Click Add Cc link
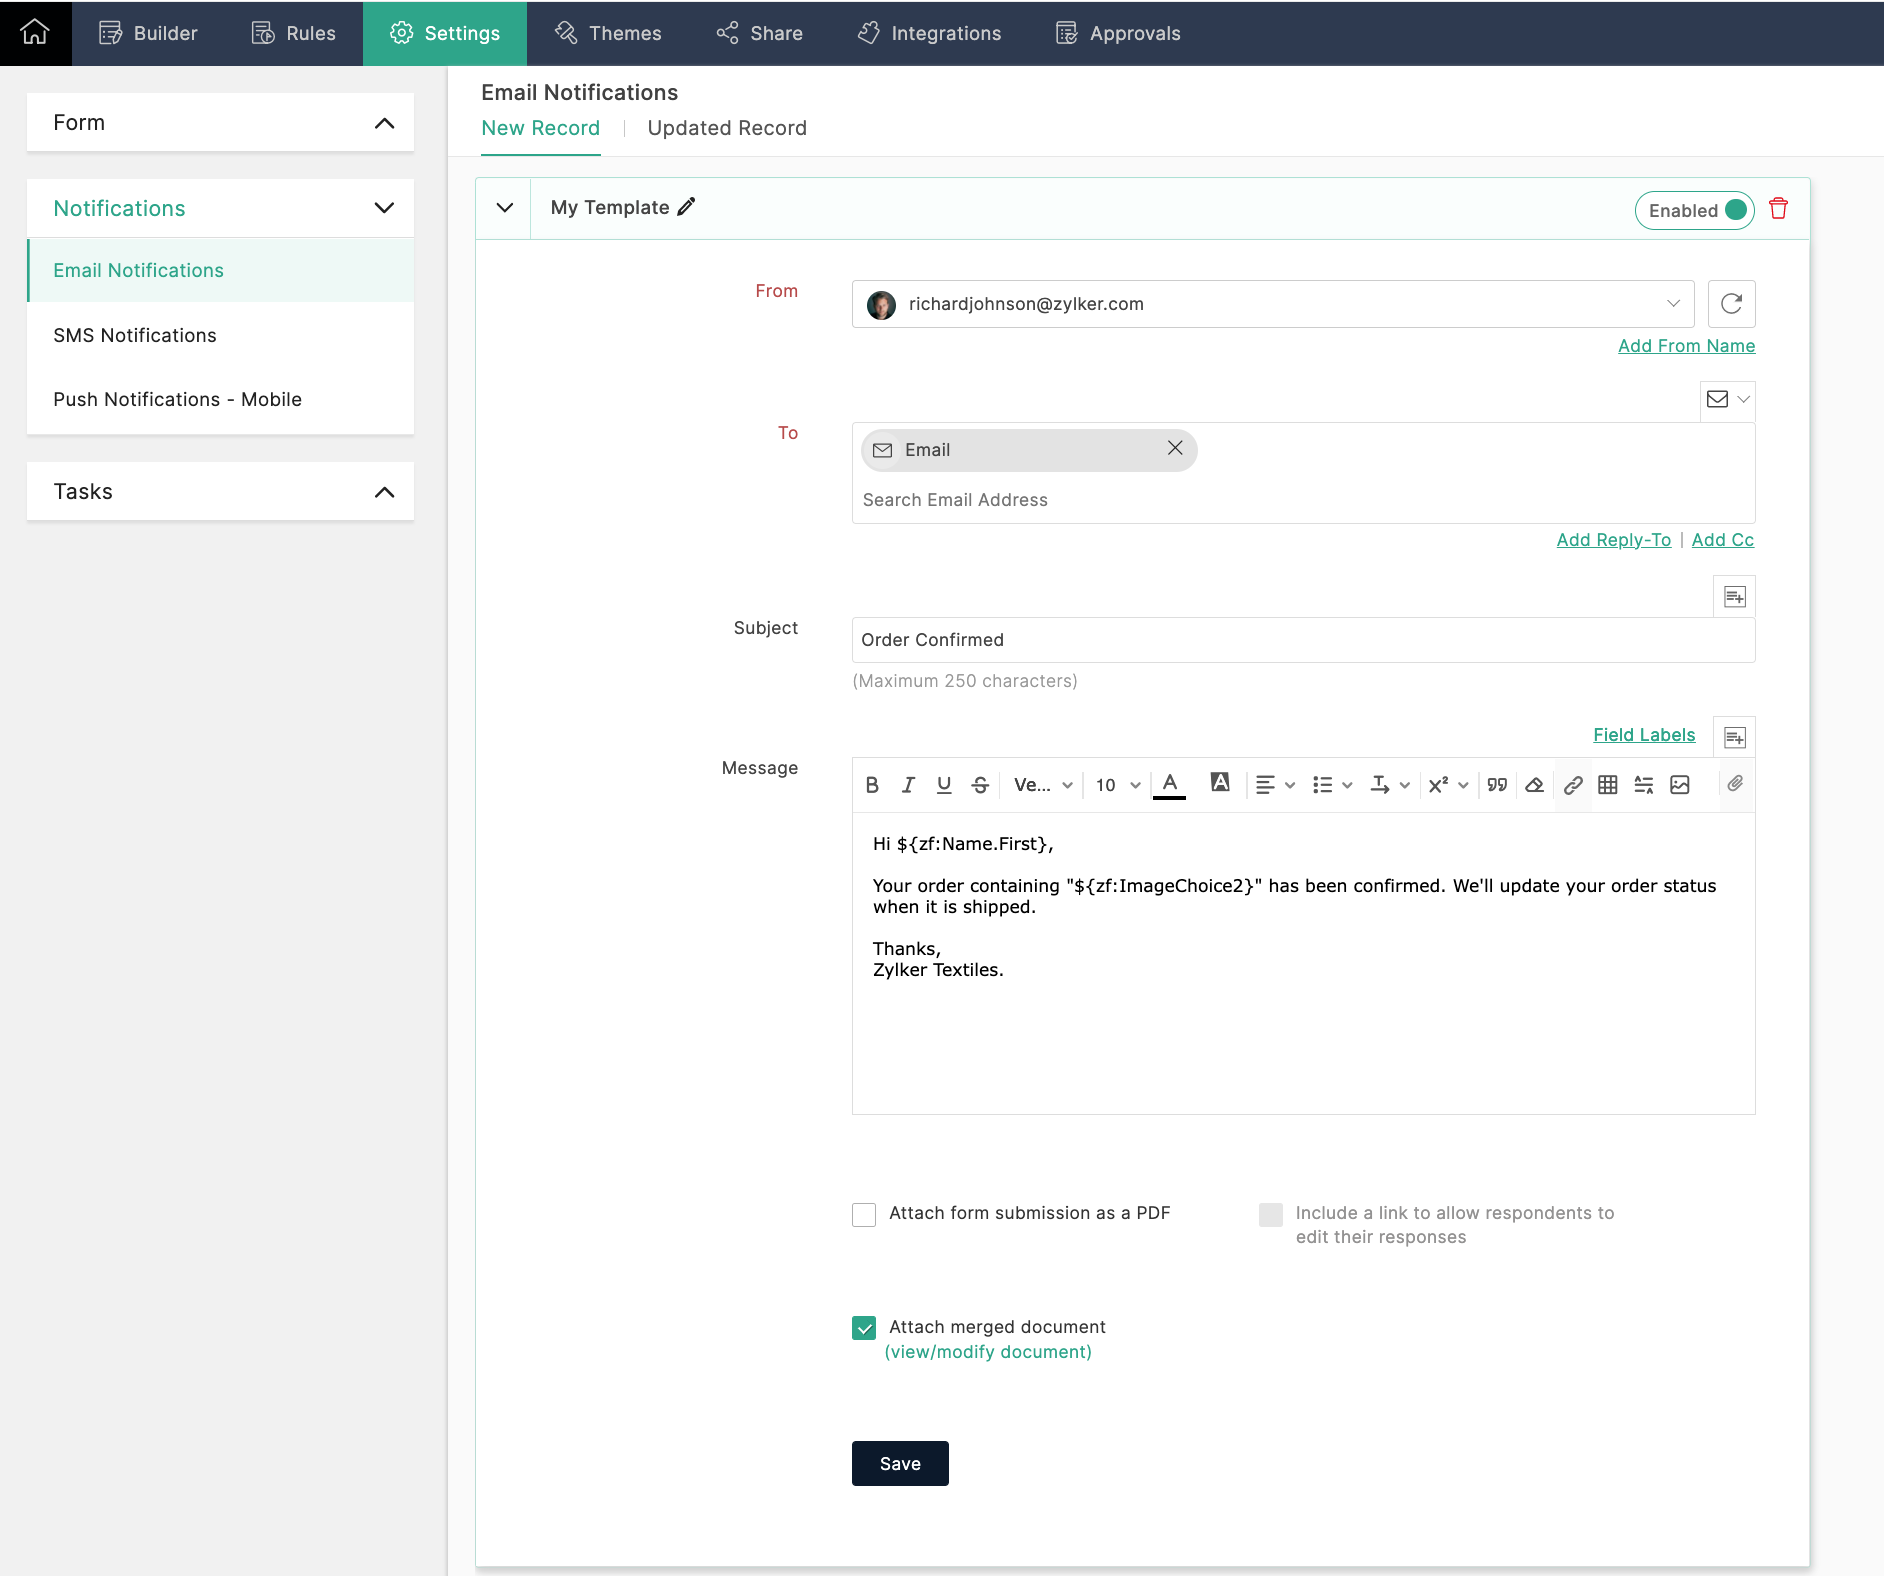The height and width of the screenshot is (1576, 1884). 1722,540
